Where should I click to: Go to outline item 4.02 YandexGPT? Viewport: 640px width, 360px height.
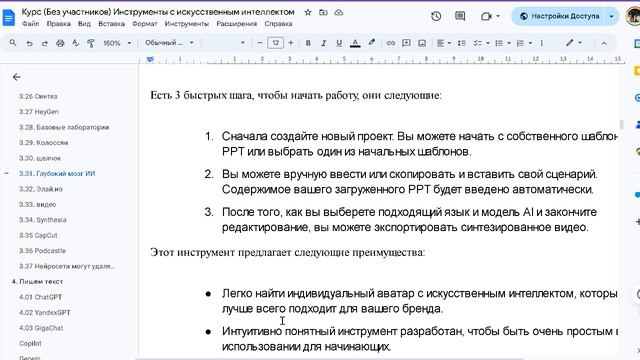click(x=44, y=313)
